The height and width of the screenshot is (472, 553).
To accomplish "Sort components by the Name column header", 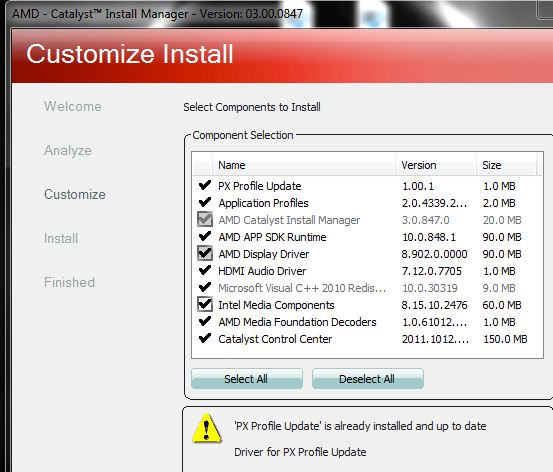I will 304,165.
